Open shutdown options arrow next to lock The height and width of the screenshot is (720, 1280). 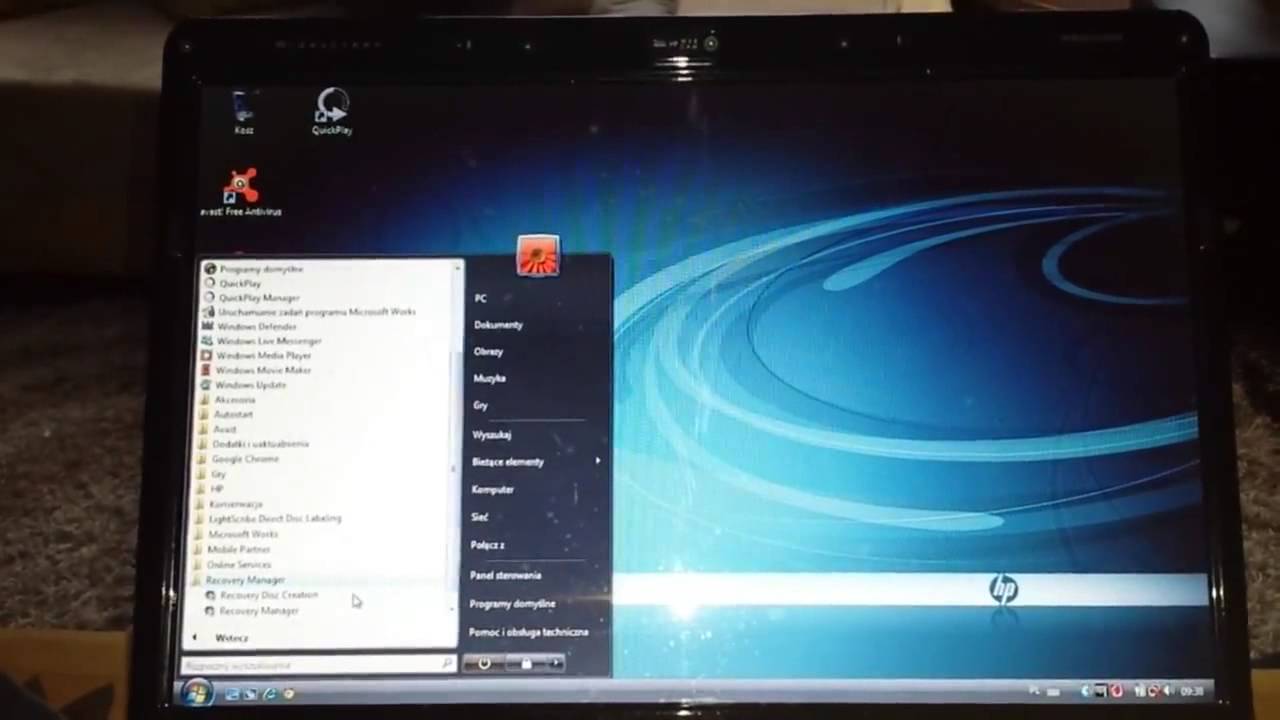(x=556, y=663)
